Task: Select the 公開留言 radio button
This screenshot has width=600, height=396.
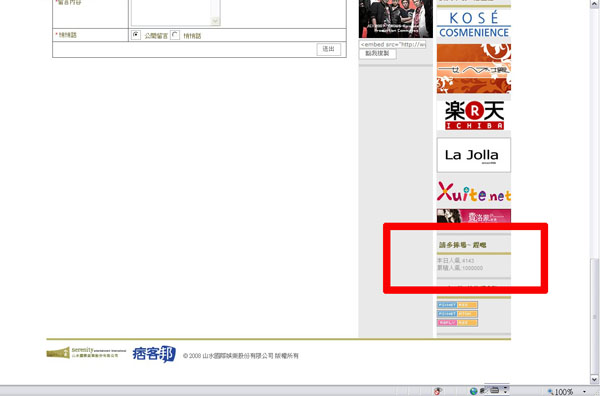Action: coord(136,35)
